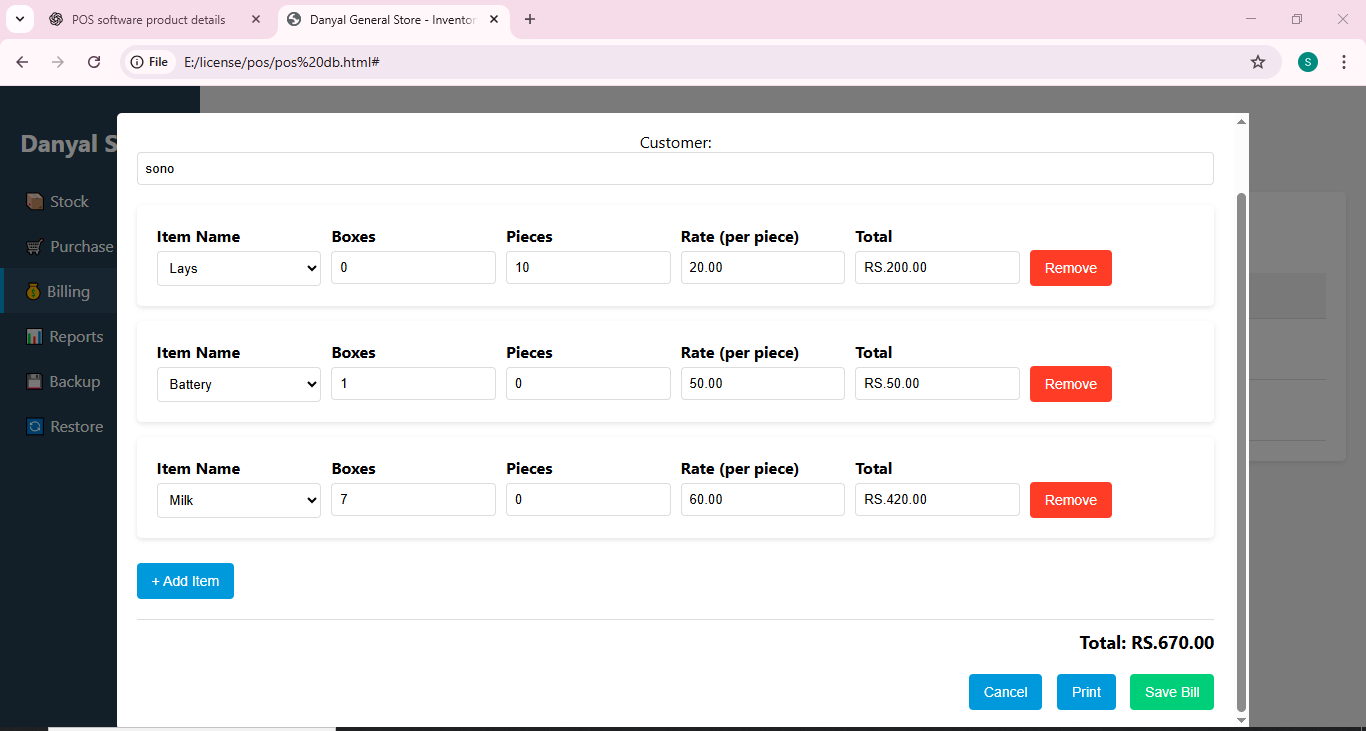Open the Chrome three-dot menu
The height and width of the screenshot is (731, 1366).
(x=1344, y=61)
